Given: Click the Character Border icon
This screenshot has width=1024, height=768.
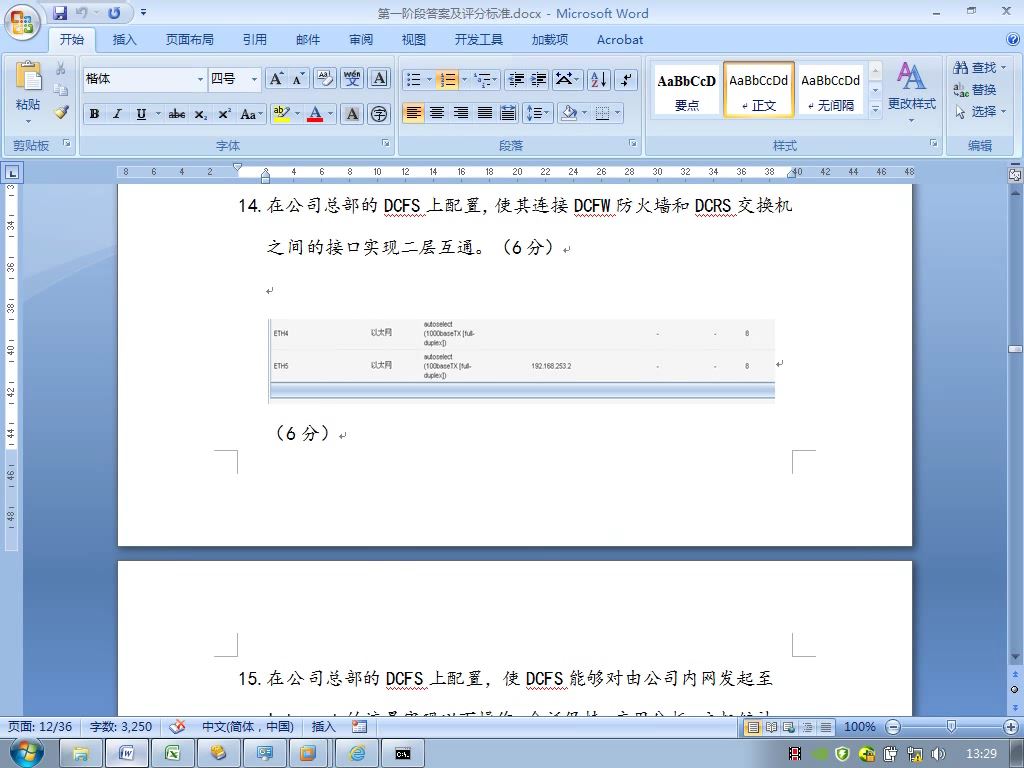Looking at the screenshot, I should pyautogui.click(x=379, y=79).
